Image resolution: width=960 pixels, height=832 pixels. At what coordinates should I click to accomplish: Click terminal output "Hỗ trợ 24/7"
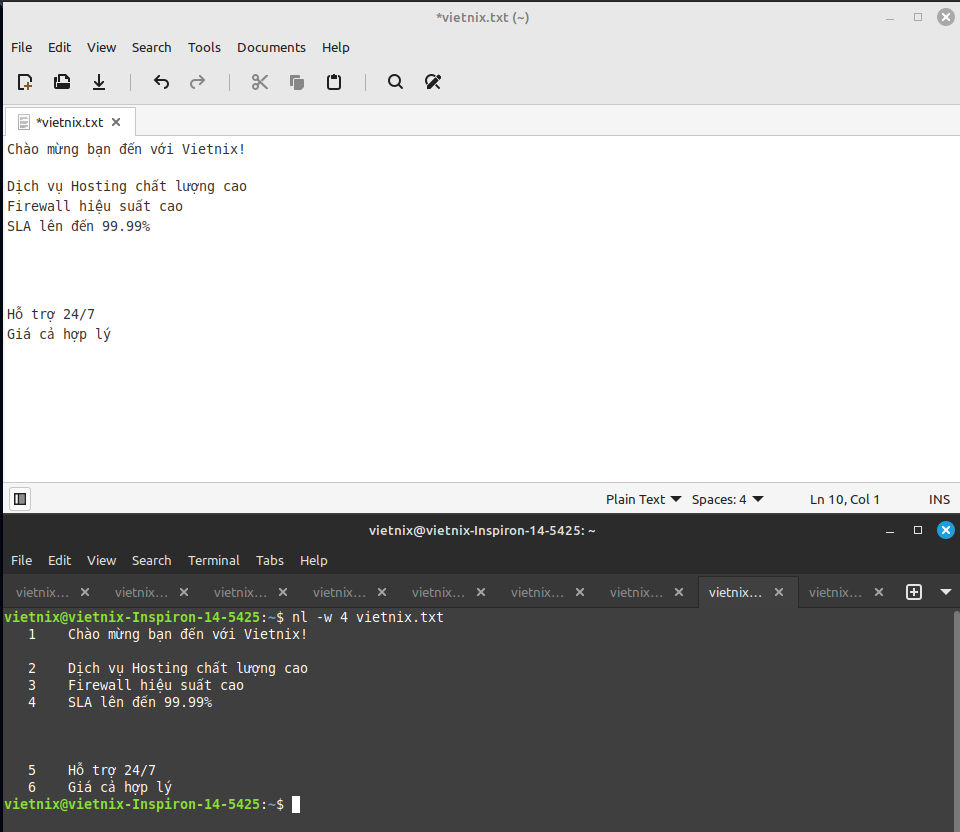111,770
